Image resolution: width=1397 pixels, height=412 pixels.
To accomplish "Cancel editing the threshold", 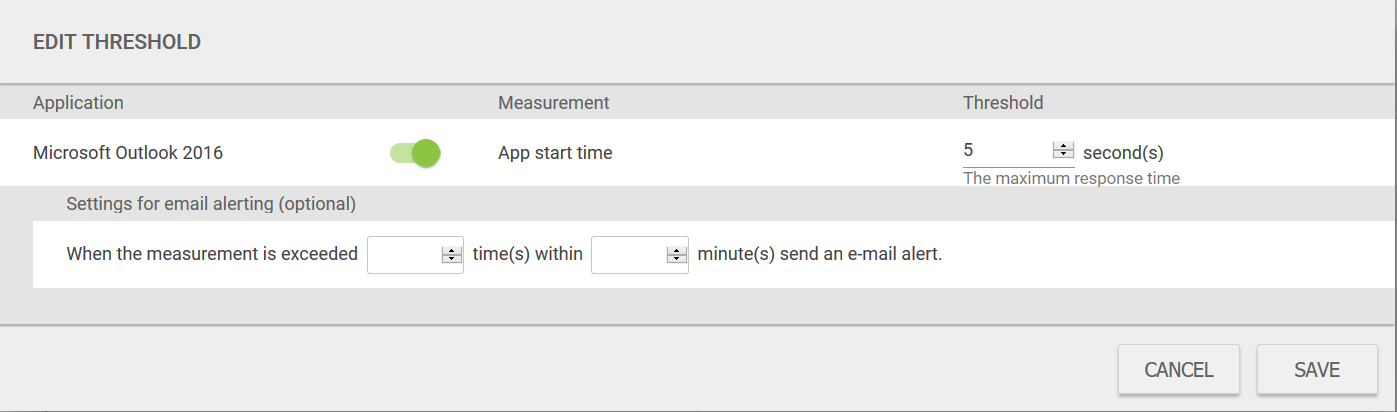I will [x=1179, y=370].
